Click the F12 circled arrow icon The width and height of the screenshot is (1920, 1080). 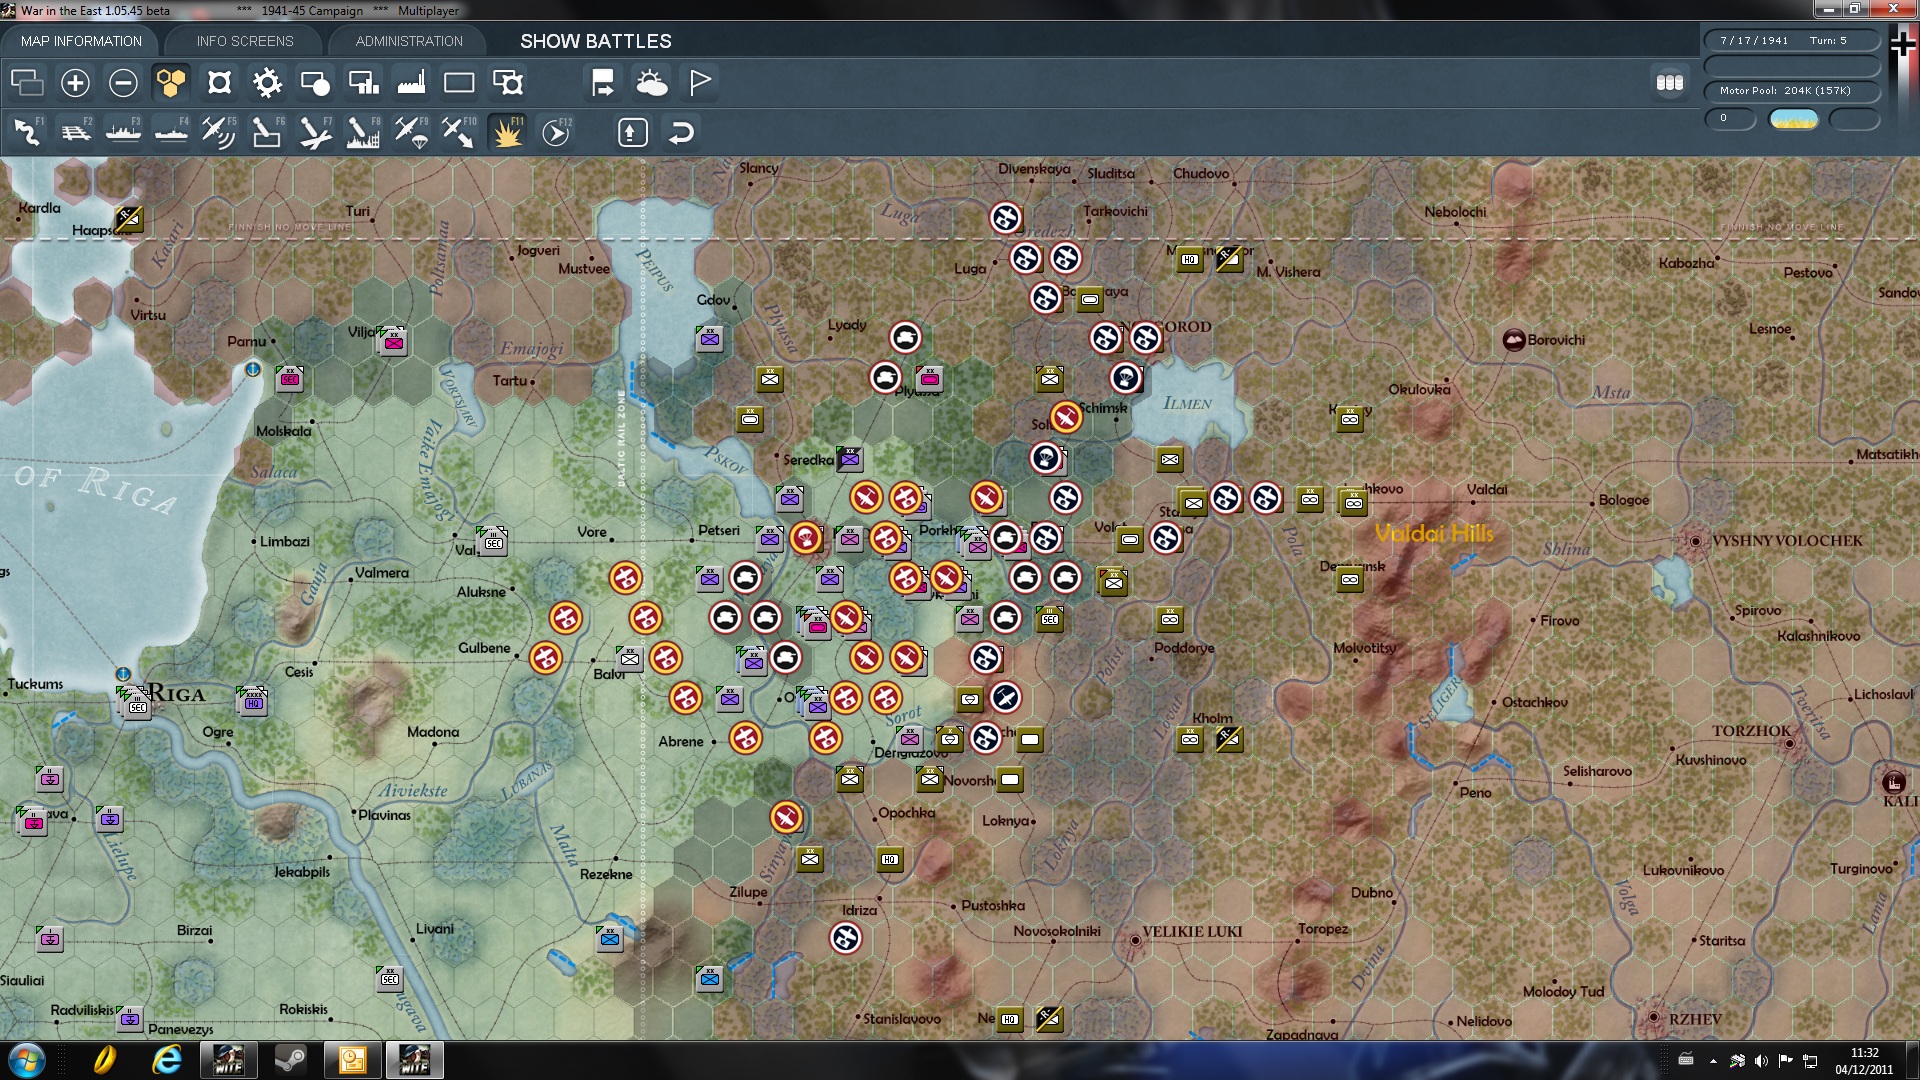point(556,132)
